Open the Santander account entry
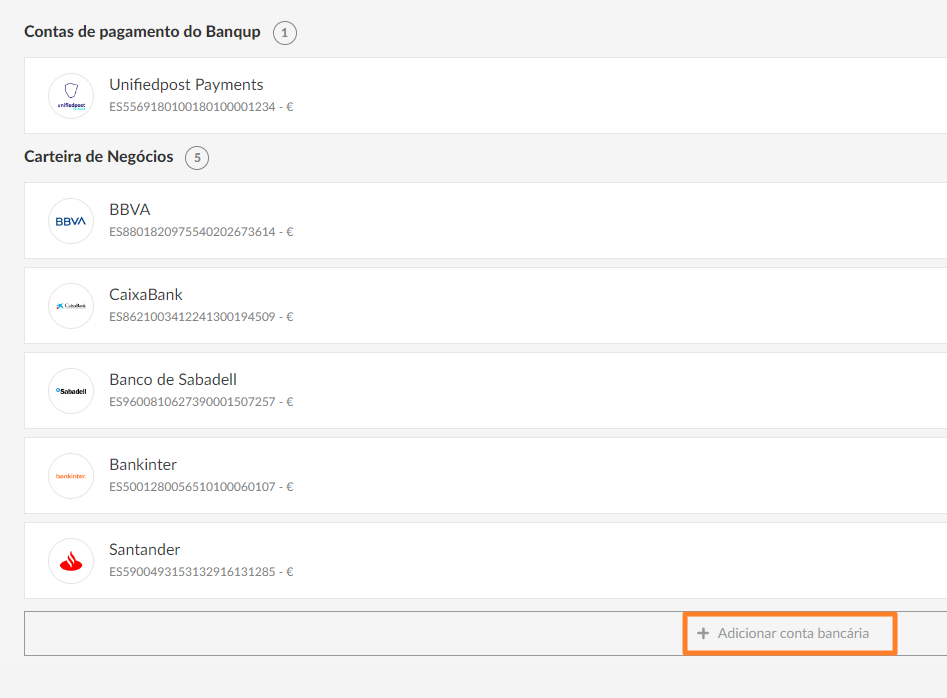Screen dimensions: 947x698 click(486, 560)
